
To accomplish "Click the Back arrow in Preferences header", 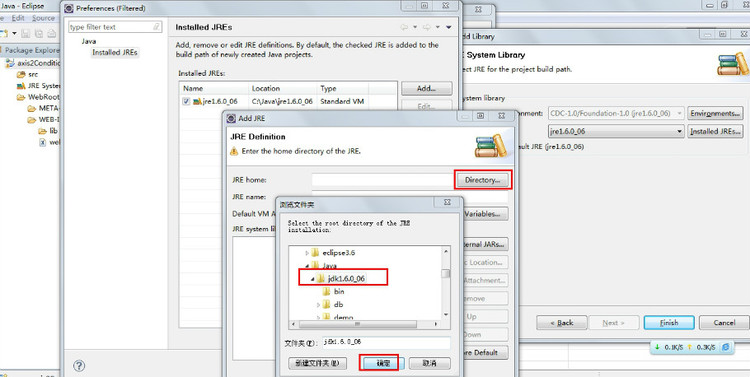I will click(x=404, y=27).
